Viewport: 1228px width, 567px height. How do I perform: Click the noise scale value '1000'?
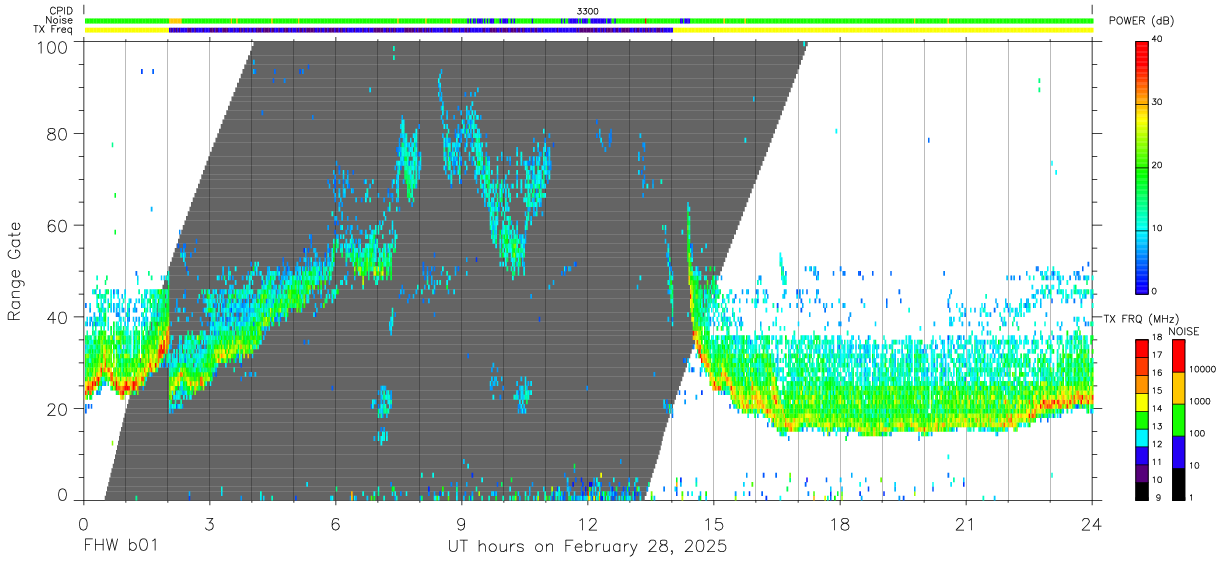click(1199, 402)
